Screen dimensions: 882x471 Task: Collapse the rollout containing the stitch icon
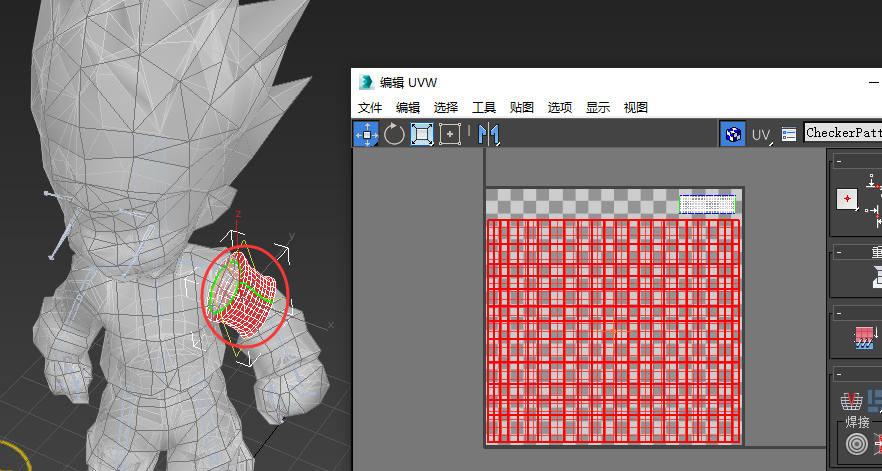point(839,313)
